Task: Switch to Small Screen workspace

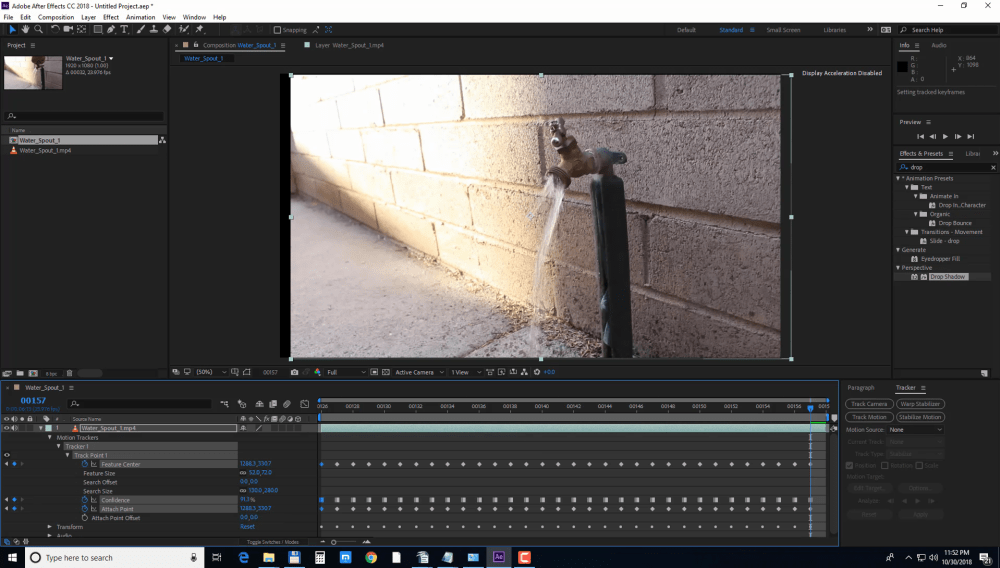Action: click(x=783, y=30)
